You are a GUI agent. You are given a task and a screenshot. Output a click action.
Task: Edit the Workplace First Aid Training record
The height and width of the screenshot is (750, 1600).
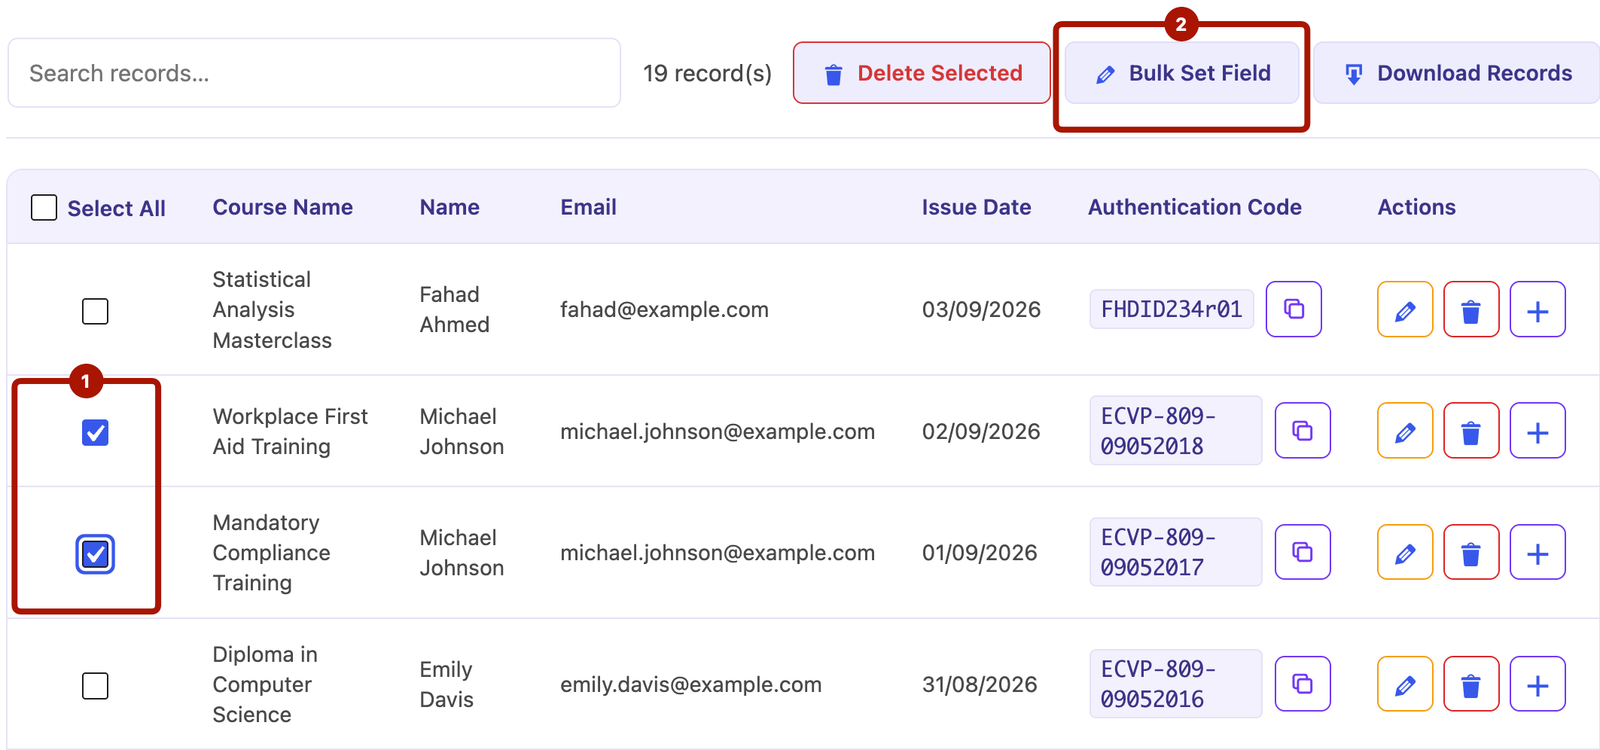pyautogui.click(x=1405, y=431)
